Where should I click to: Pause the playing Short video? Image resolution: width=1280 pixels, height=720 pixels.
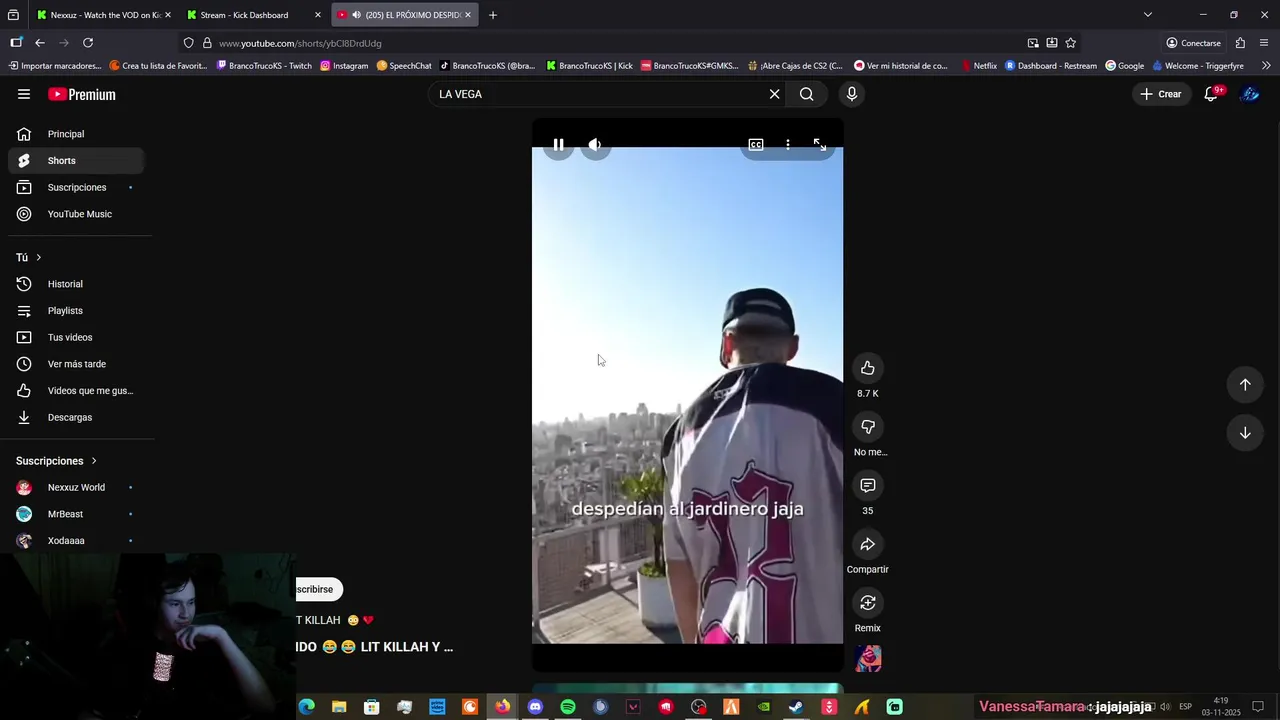point(558,145)
